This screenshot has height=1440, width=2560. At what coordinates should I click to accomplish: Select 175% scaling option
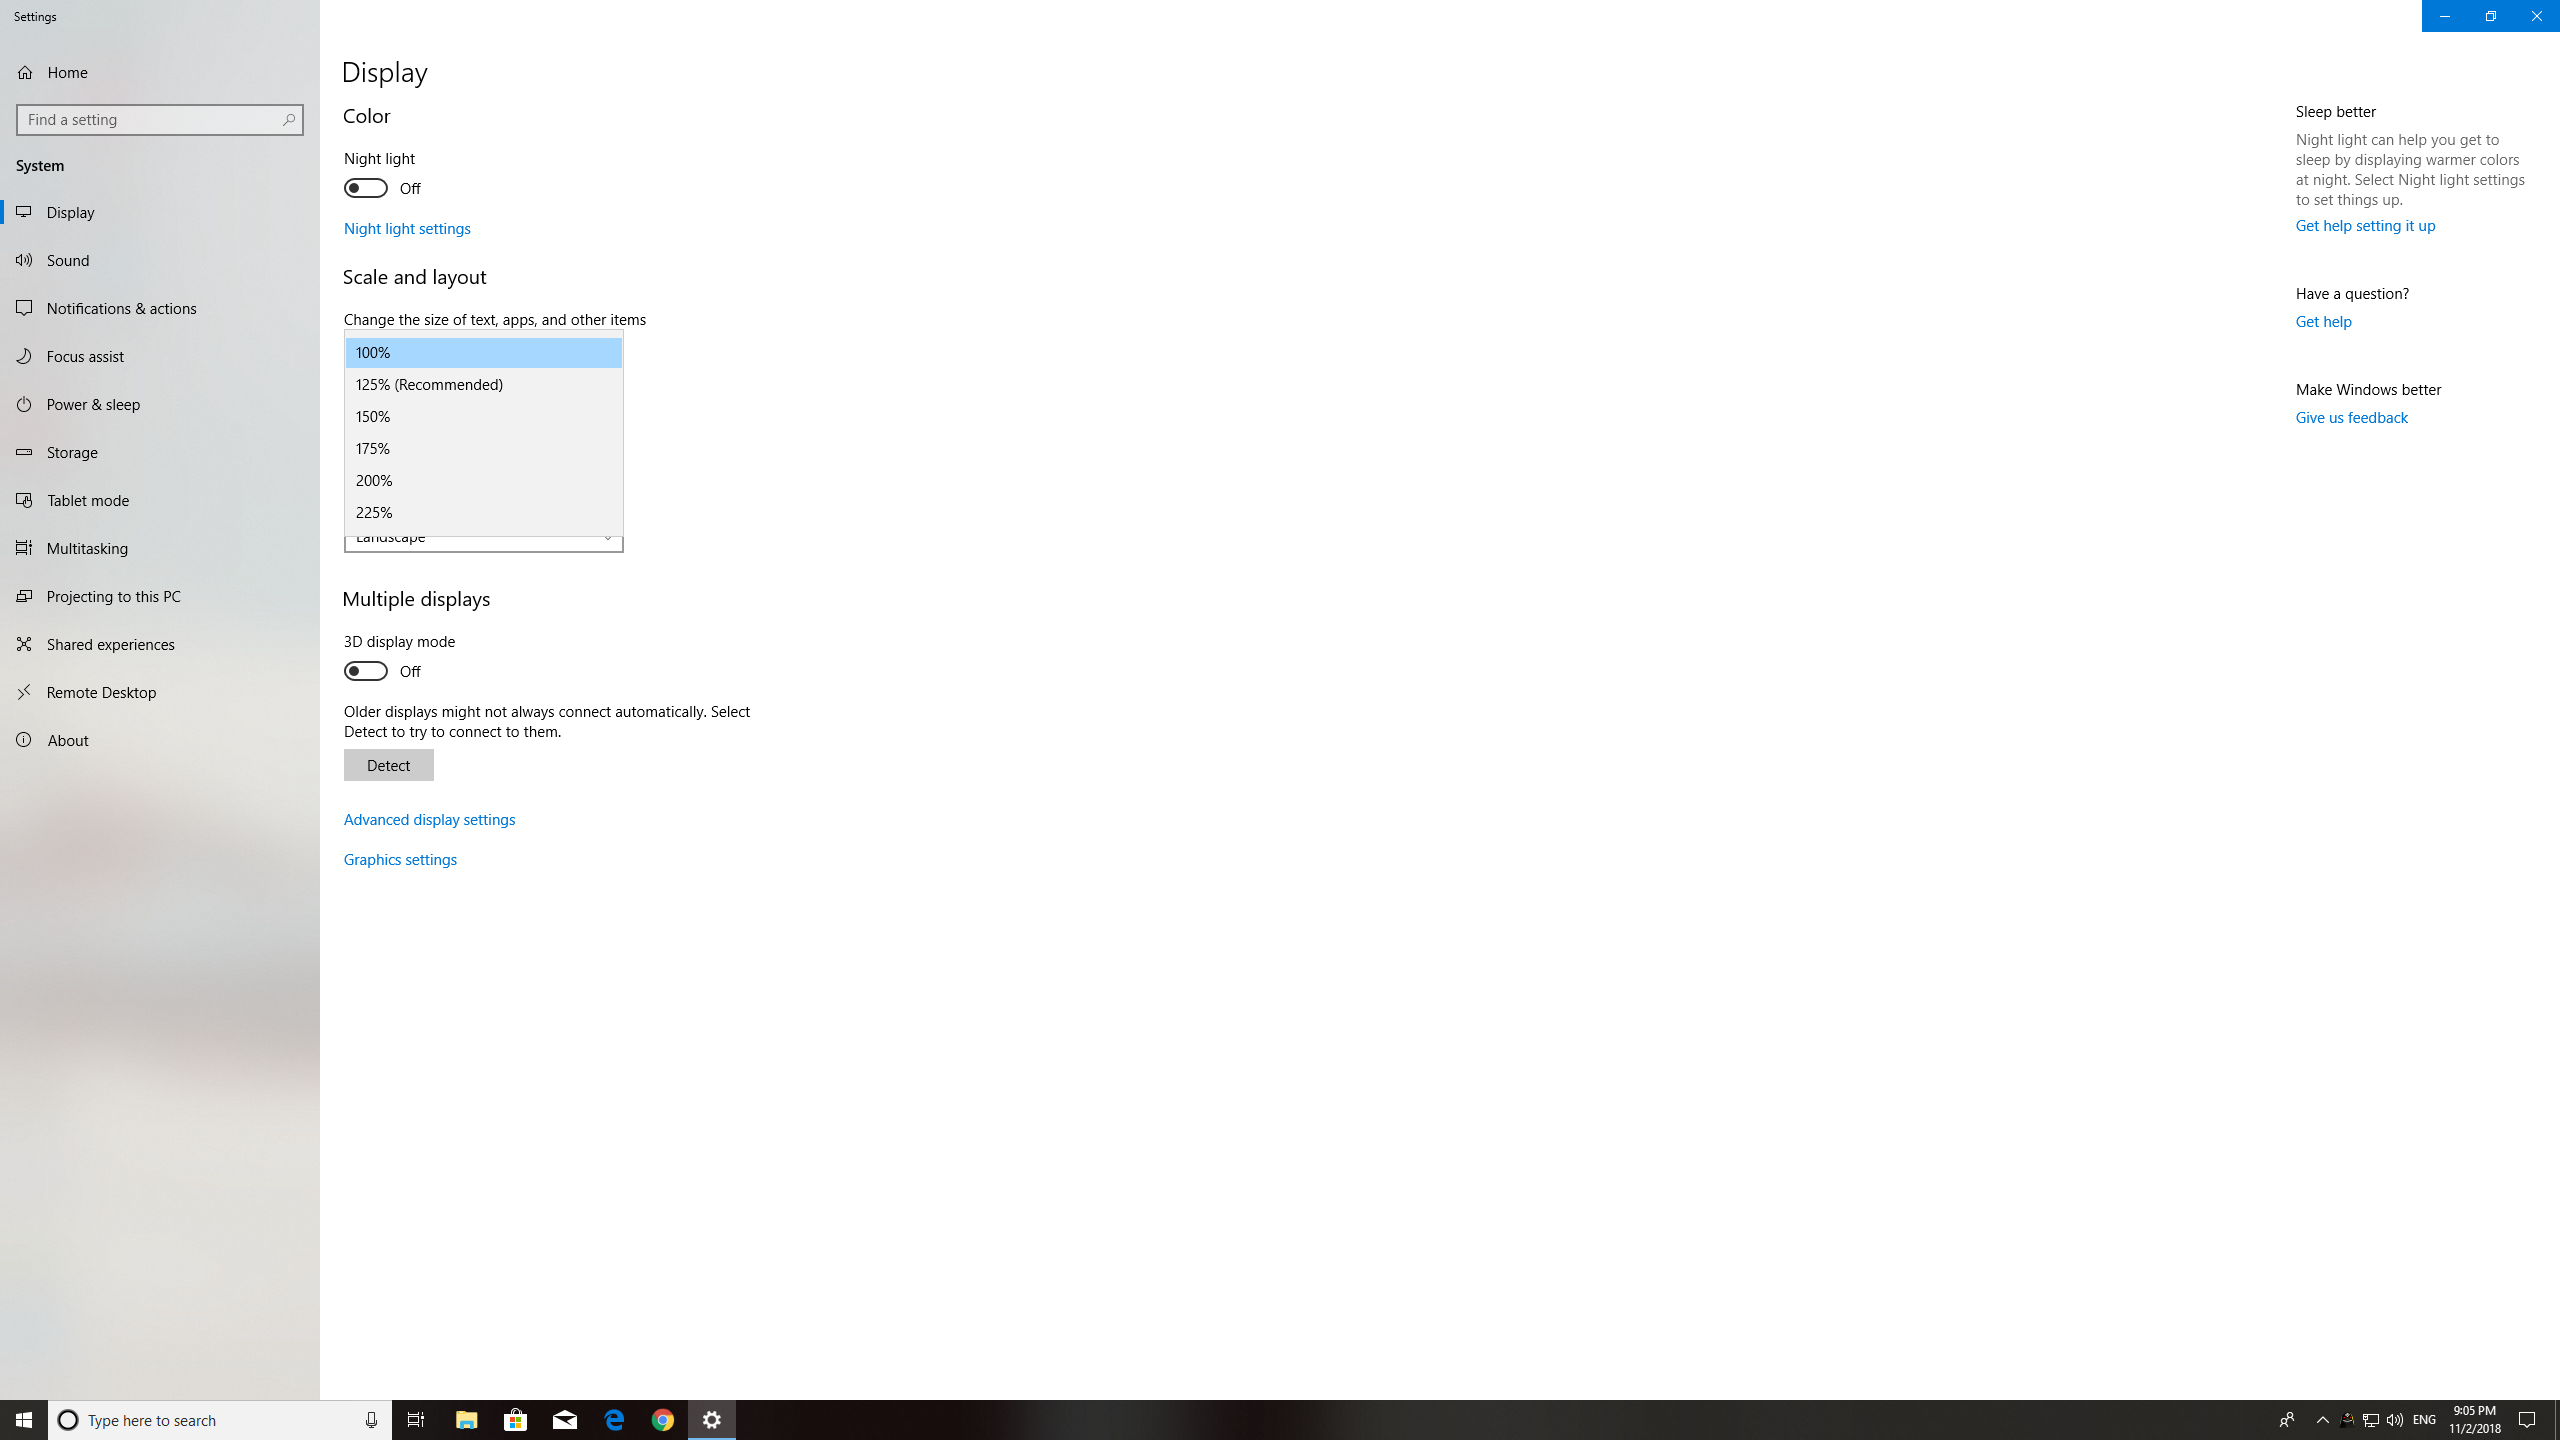click(484, 449)
